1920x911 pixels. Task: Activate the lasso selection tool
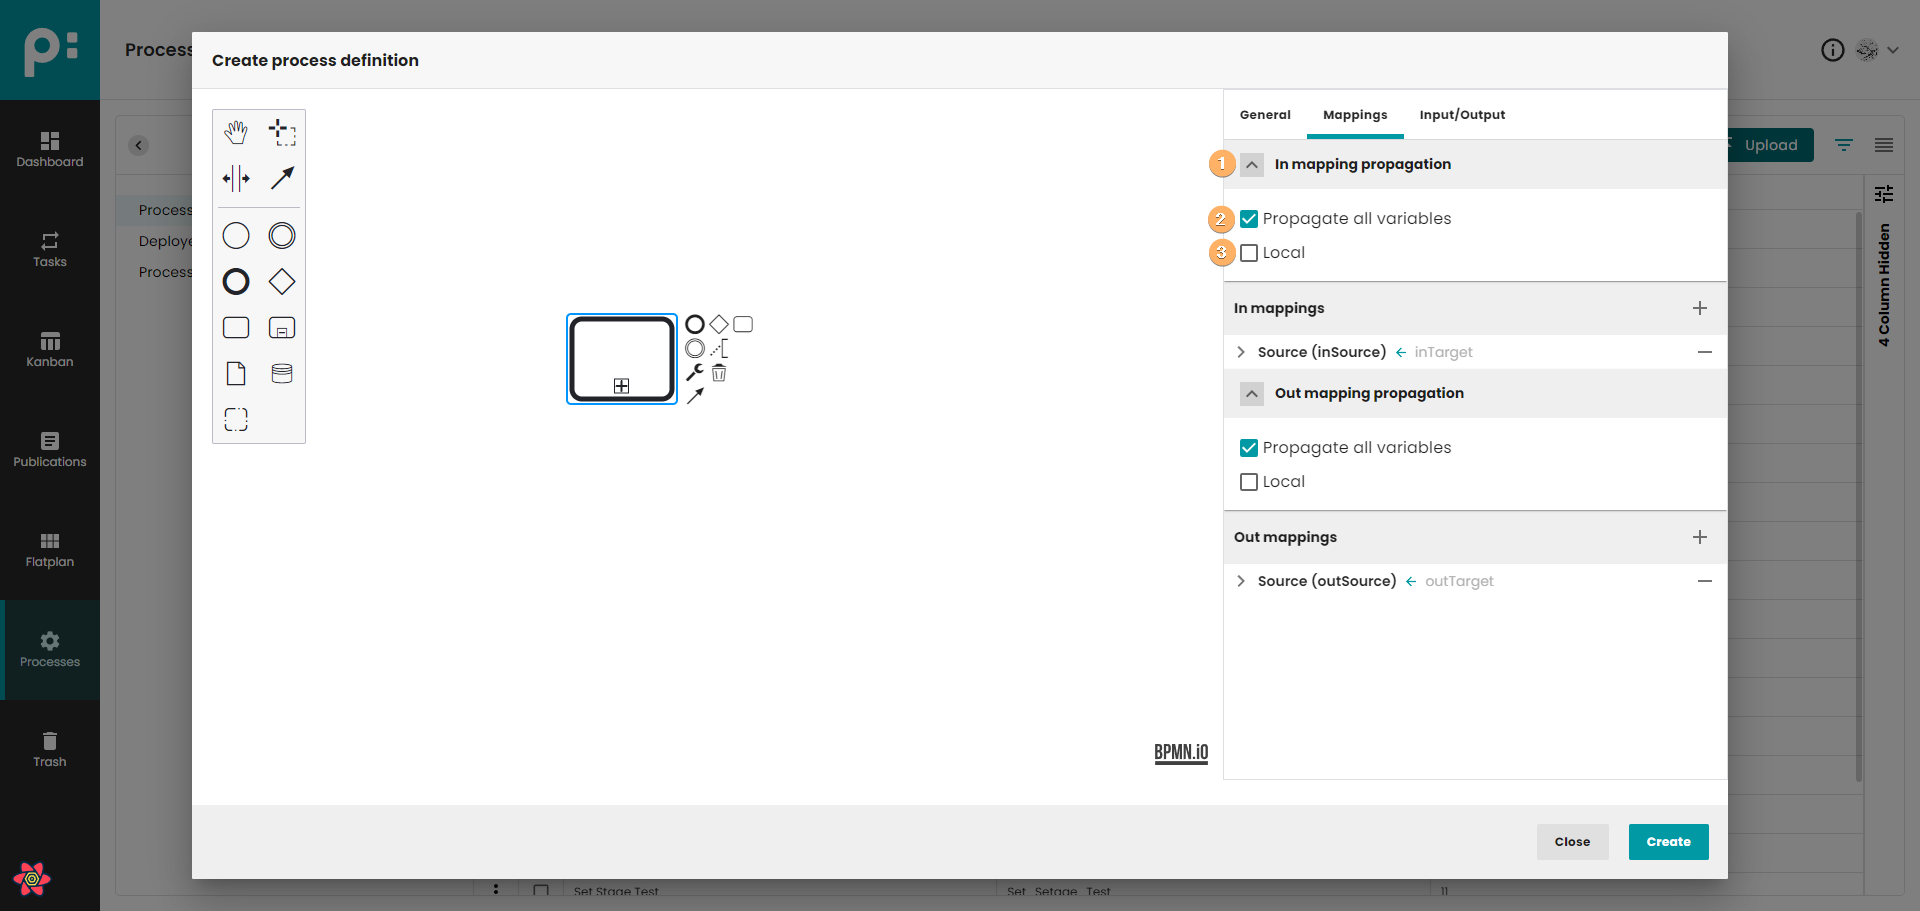[x=282, y=132]
